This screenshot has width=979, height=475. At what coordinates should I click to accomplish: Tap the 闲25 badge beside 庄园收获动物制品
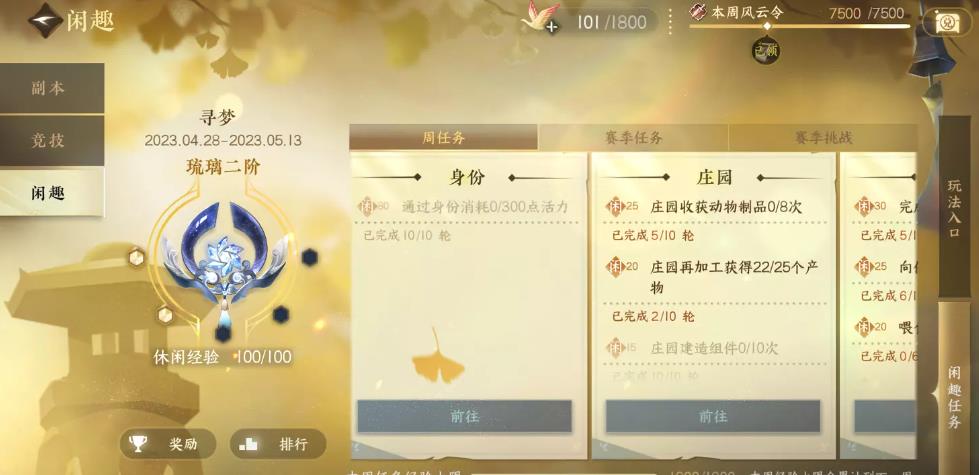click(622, 207)
